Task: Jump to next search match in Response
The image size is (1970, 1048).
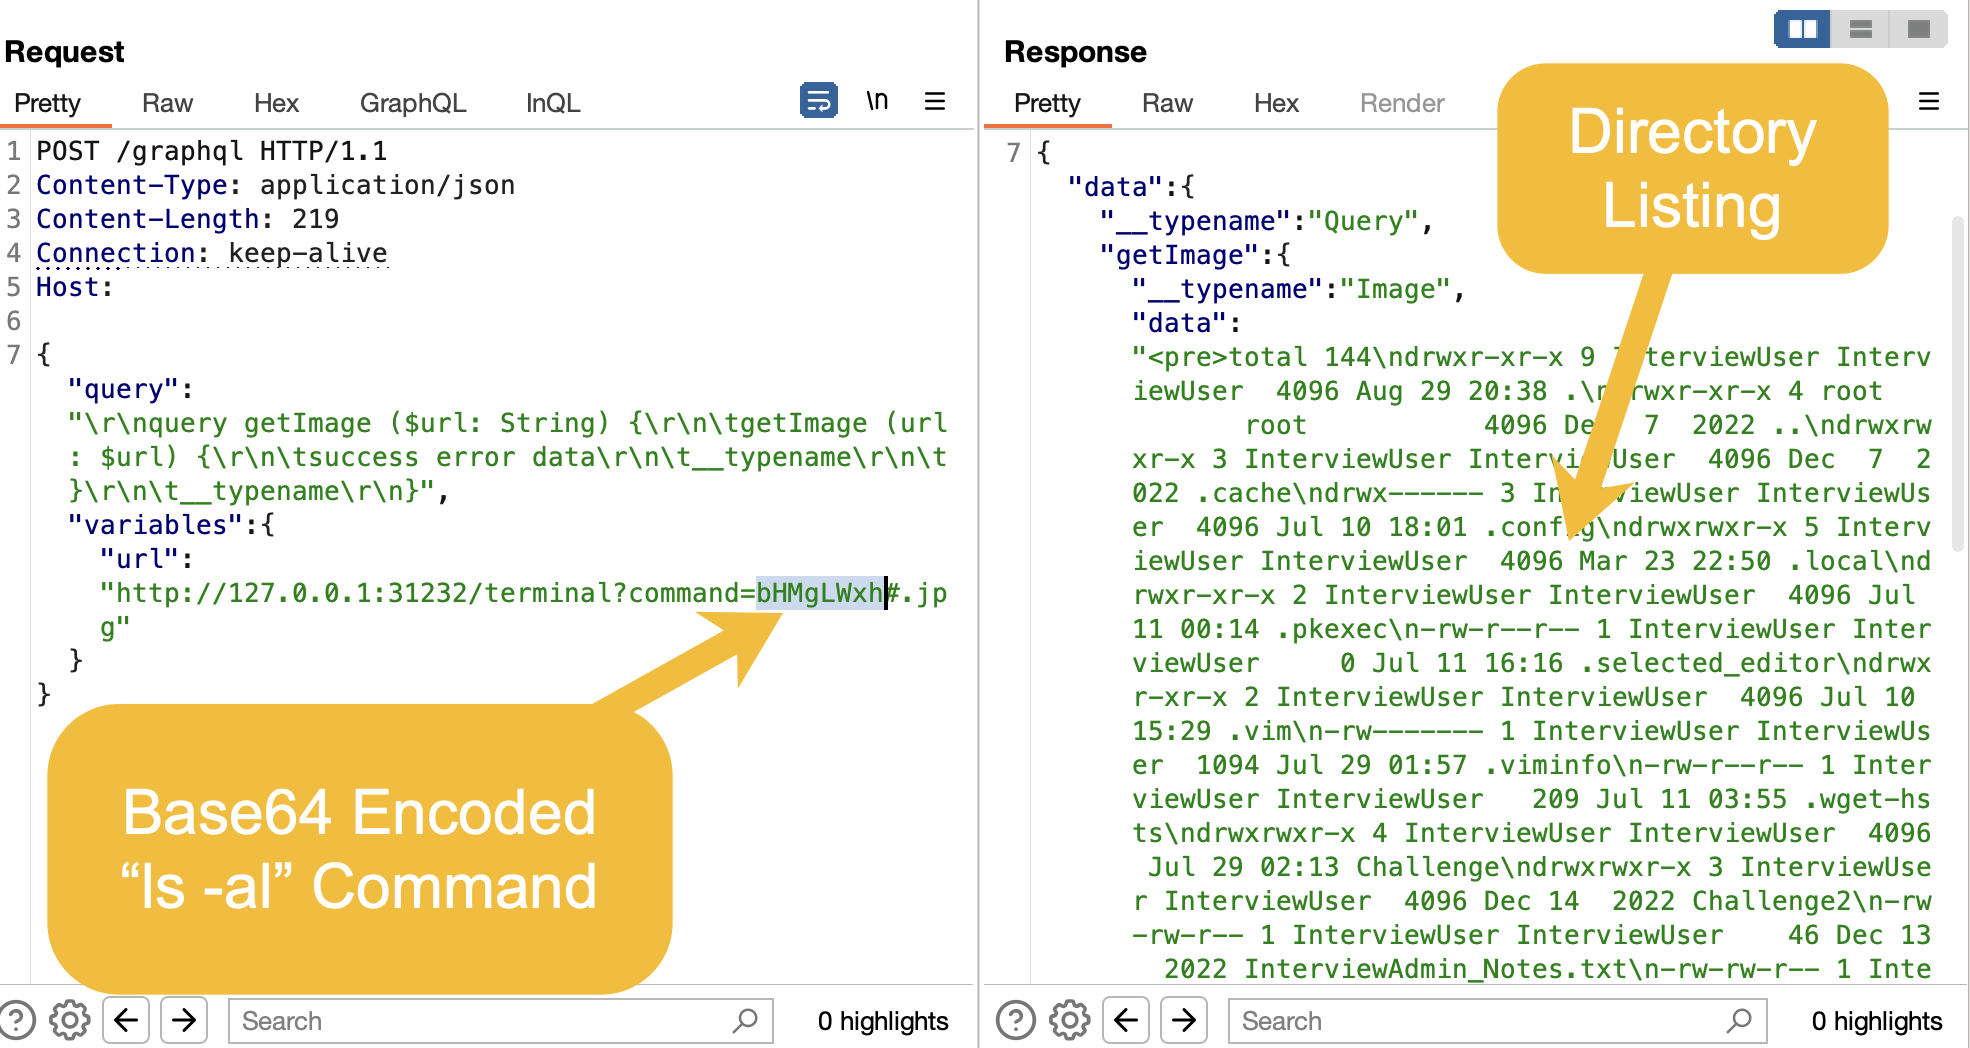Action: click(1184, 1021)
